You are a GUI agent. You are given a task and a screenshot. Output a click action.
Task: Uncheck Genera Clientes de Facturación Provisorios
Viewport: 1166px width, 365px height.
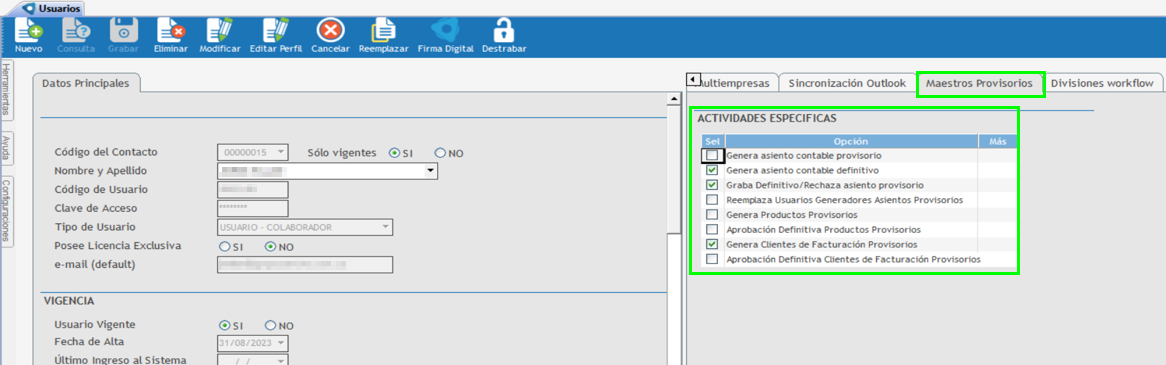(712, 244)
